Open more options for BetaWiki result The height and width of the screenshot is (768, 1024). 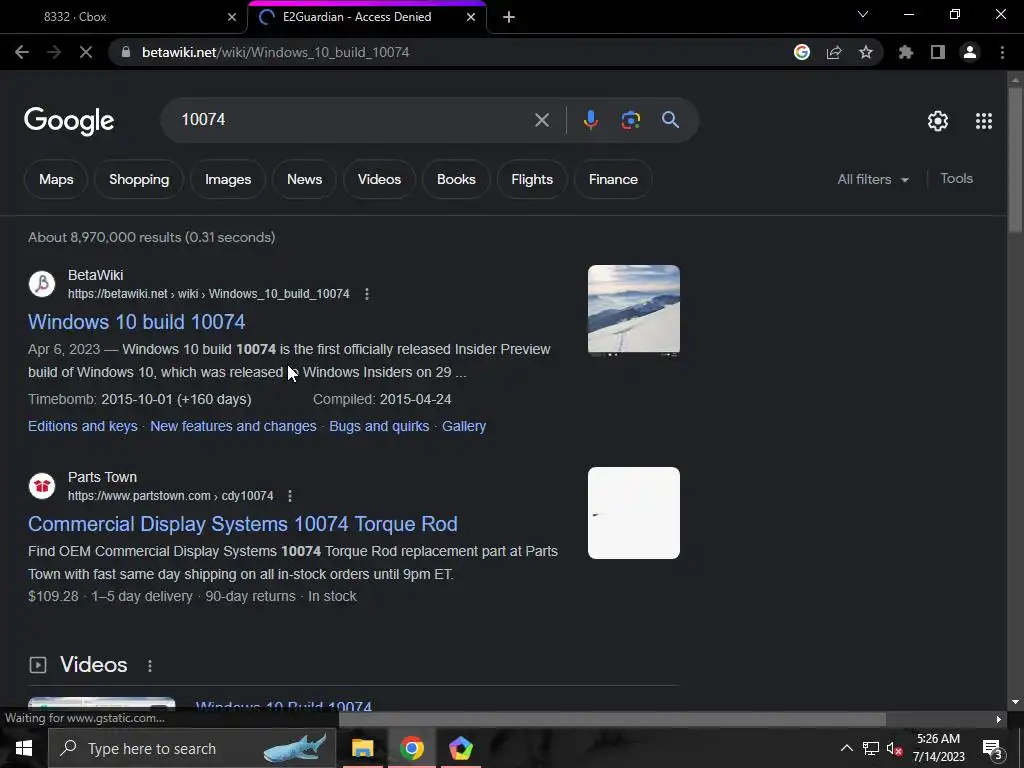point(367,294)
